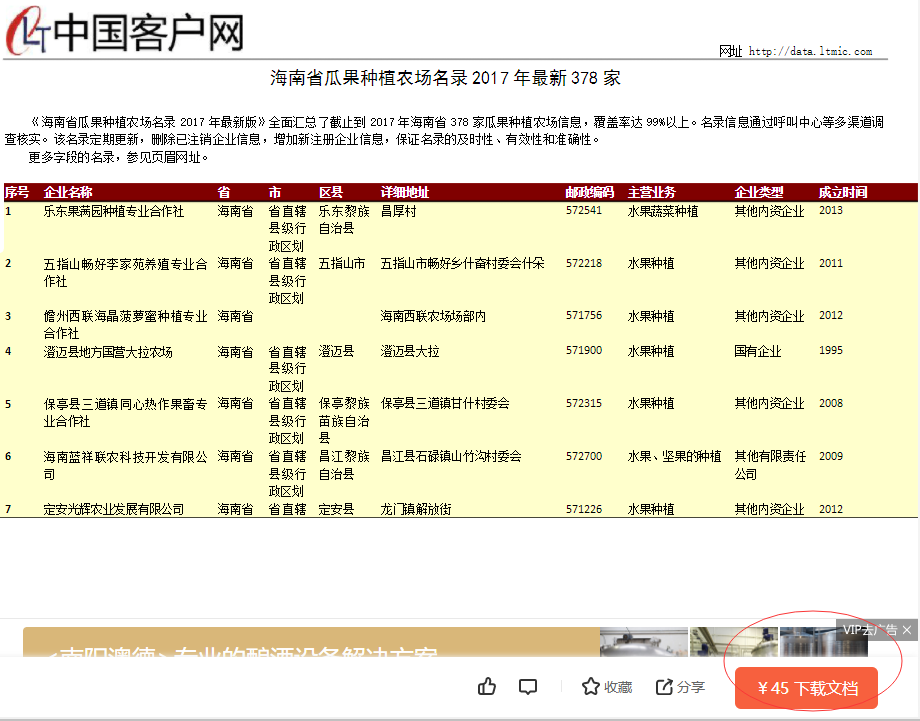Click district cell 五指山市
This screenshot has height=721, width=920.
[342, 263]
